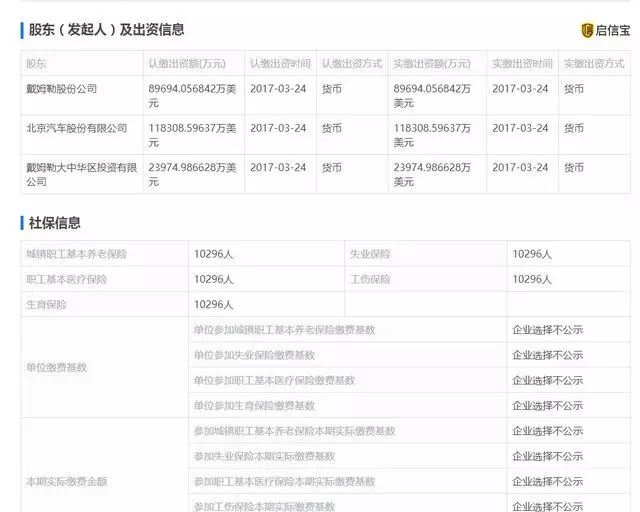Viewport: 640px width, 512px height.
Task: Click the 实缴出资额(万元) column header
Action: [x=432, y=64]
